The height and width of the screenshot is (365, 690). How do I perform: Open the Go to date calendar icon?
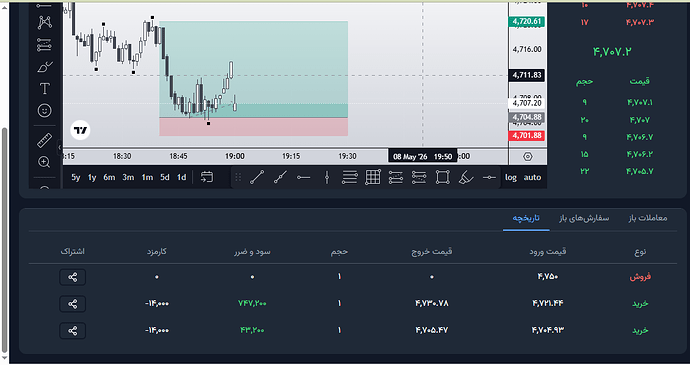pyautogui.click(x=207, y=177)
